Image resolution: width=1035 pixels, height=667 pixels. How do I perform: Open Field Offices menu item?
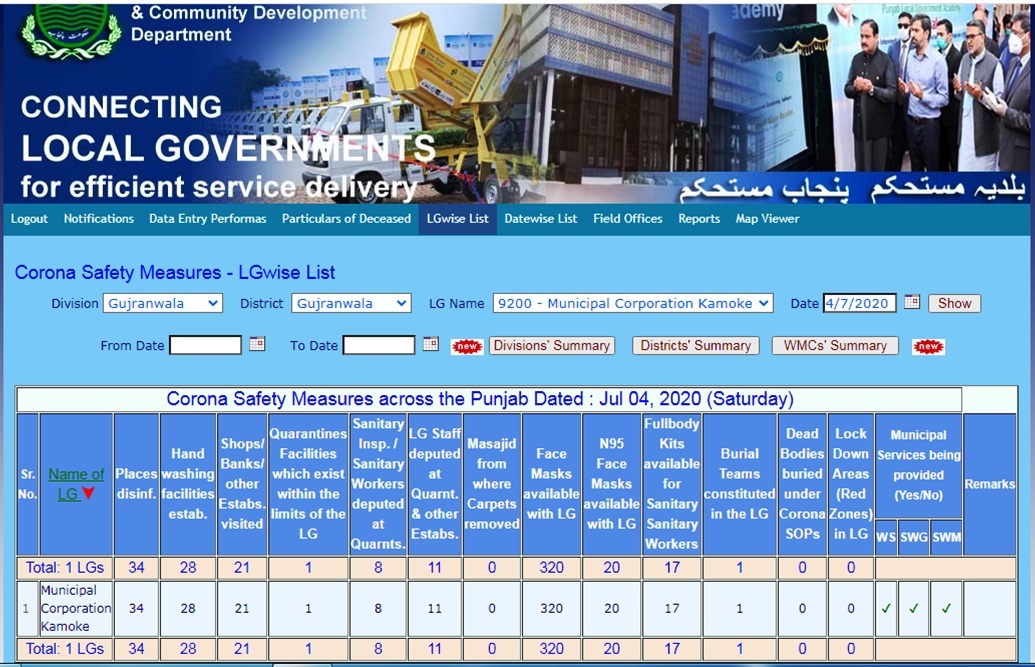click(x=627, y=219)
